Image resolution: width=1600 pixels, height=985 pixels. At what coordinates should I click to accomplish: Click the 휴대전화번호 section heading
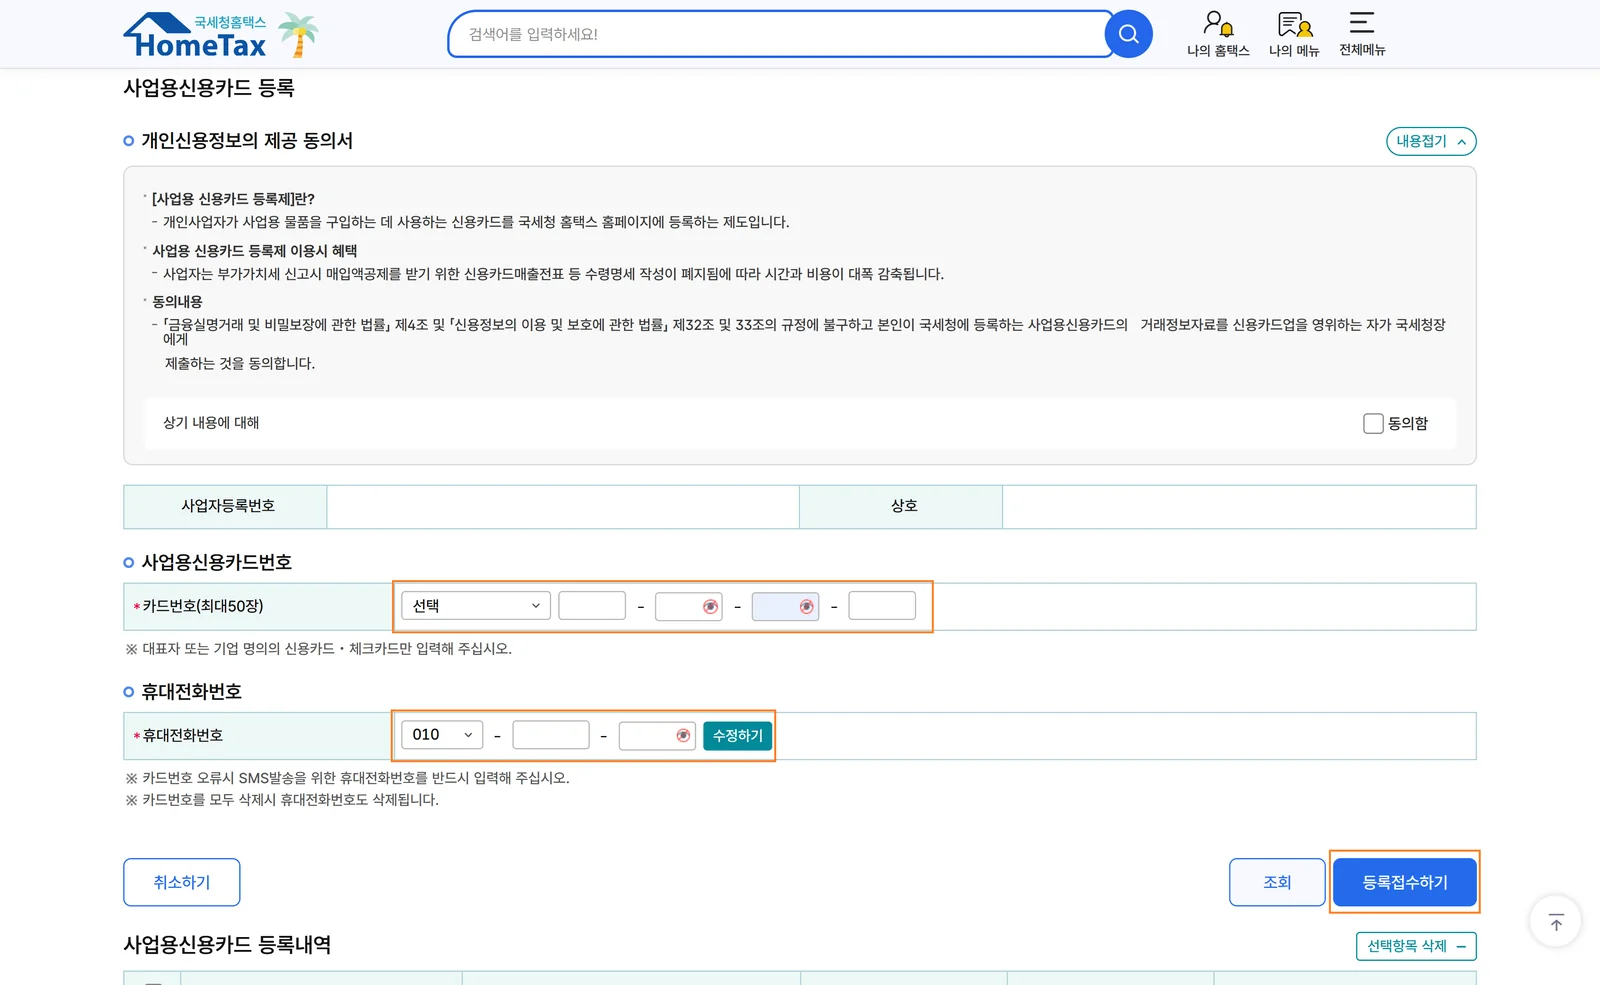tap(191, 692)
